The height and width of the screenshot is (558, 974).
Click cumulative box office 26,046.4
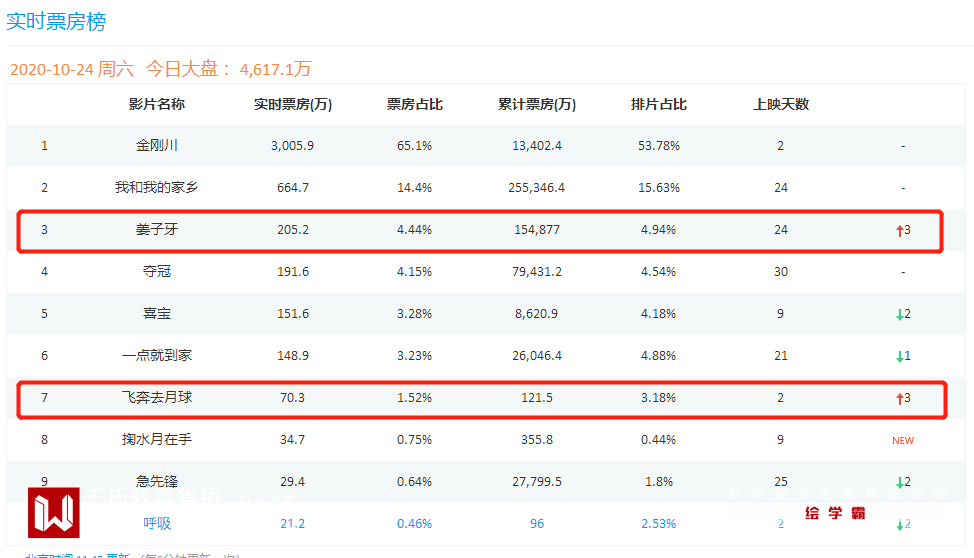(x=537, y=355)
